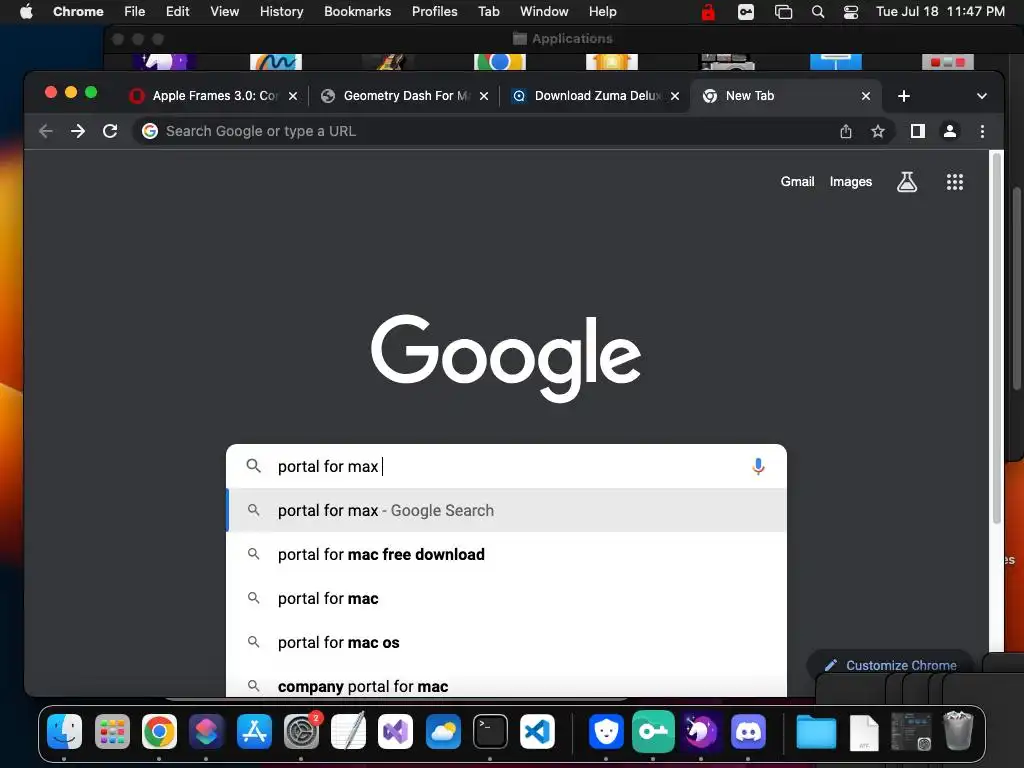This screenshot has width=1024, height=768.
Task: Click the forward navigation arrow
Action: click(78, 131)
